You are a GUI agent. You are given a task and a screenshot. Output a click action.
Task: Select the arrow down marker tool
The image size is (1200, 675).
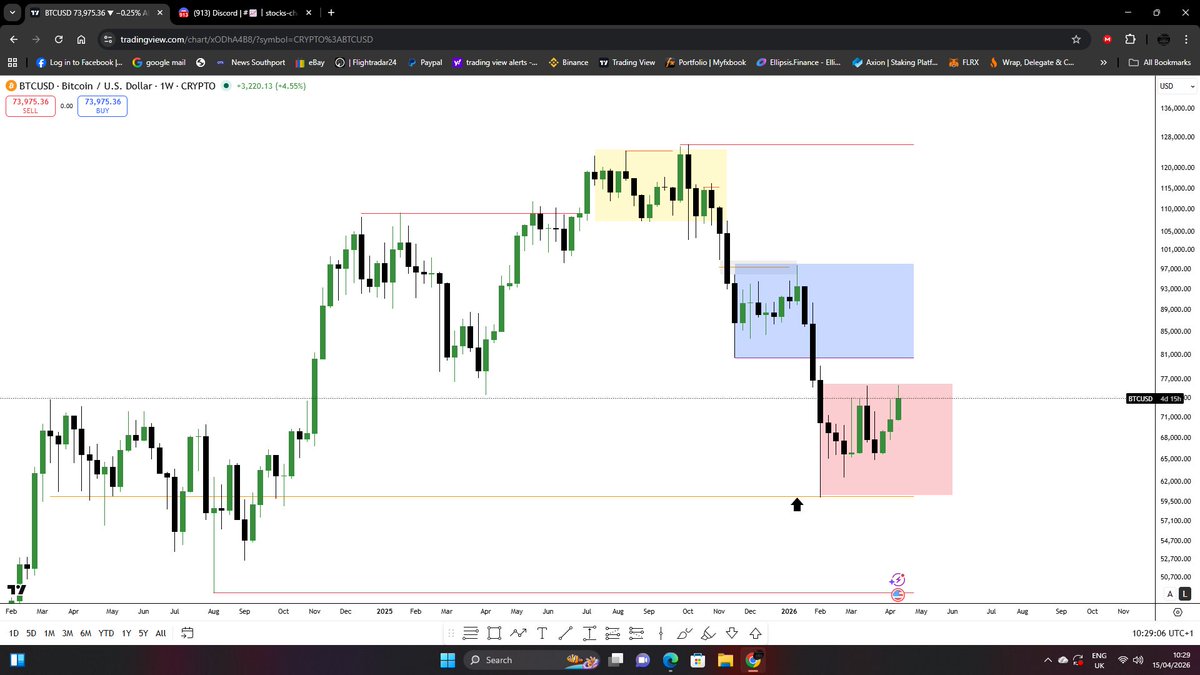[732, 633]
